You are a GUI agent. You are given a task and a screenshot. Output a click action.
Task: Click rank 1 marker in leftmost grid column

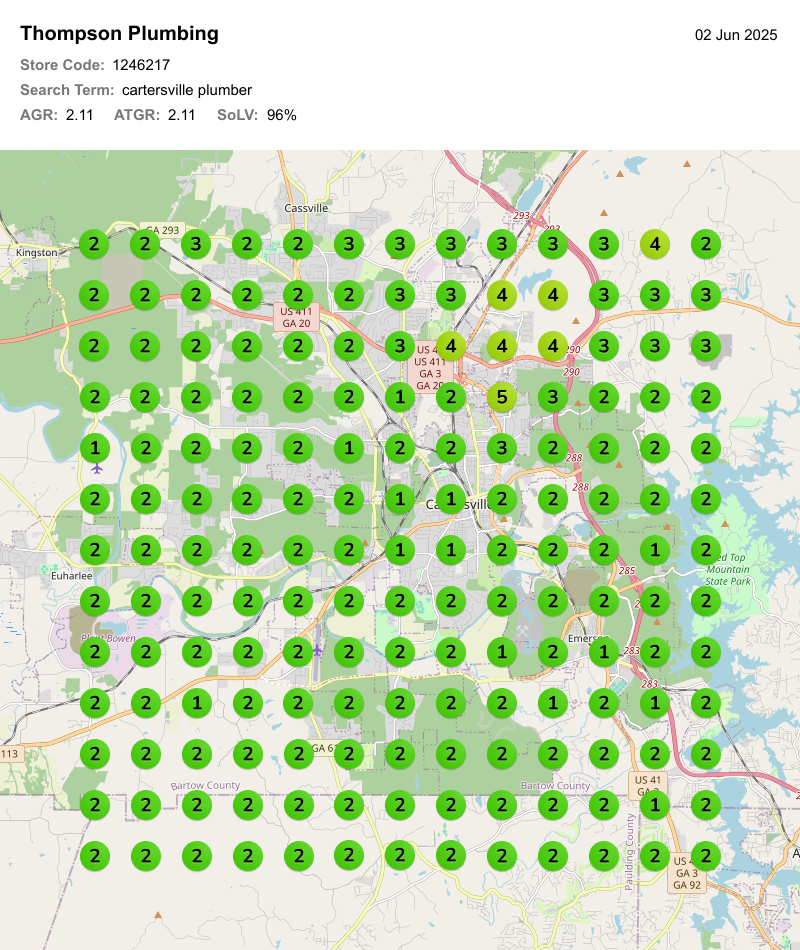click(94, 448)
